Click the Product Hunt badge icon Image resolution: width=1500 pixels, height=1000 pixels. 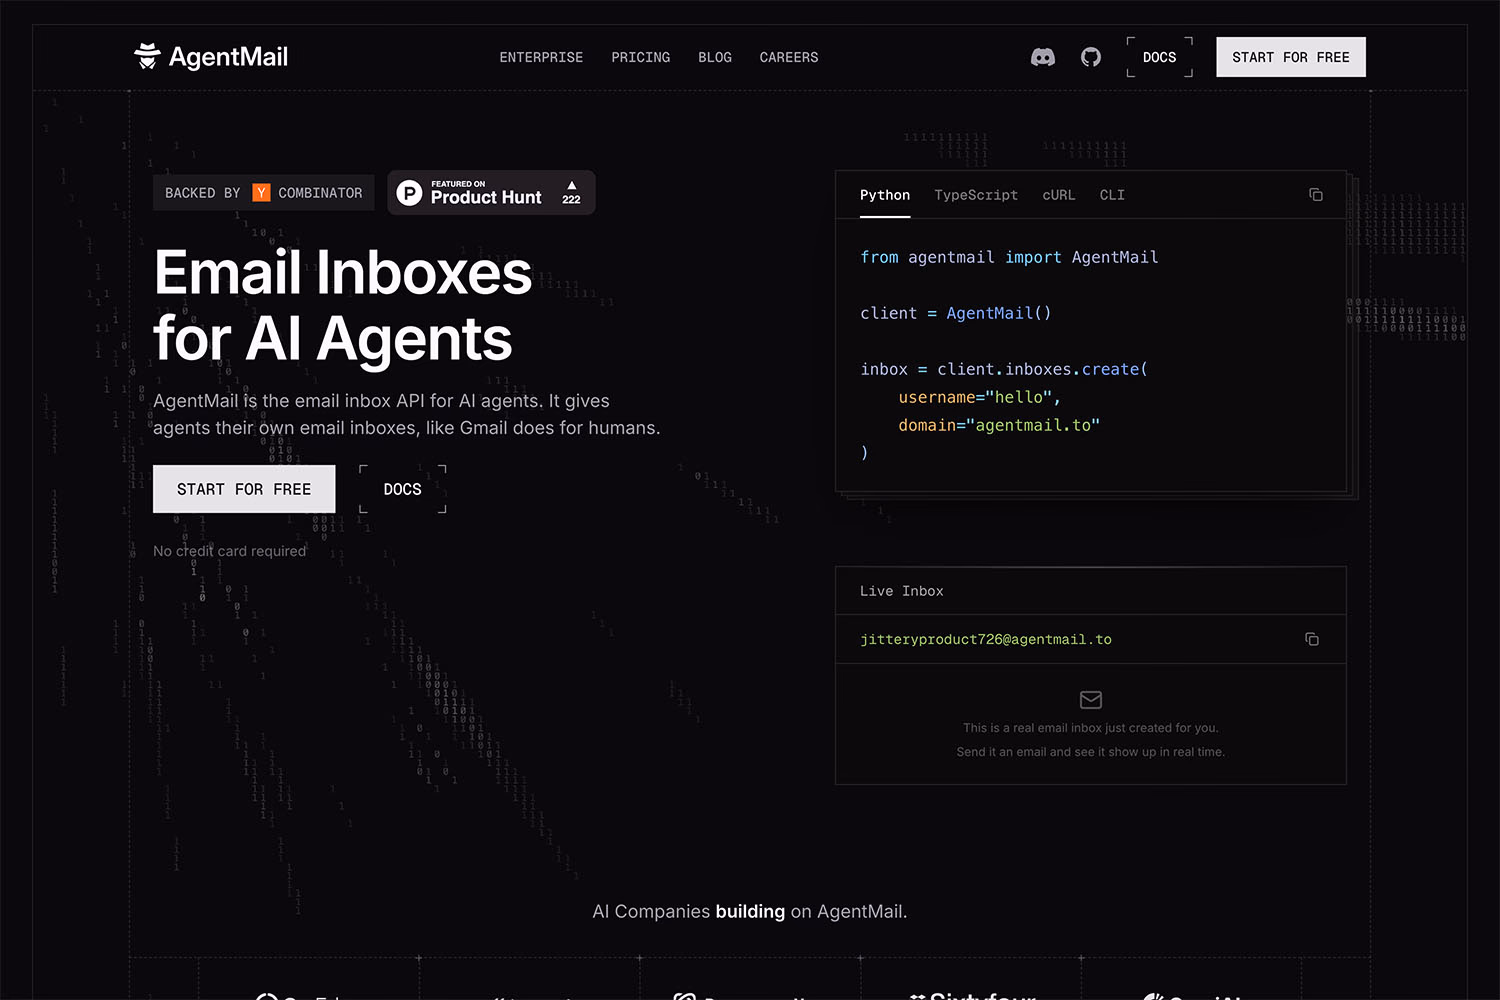point(409,192)
